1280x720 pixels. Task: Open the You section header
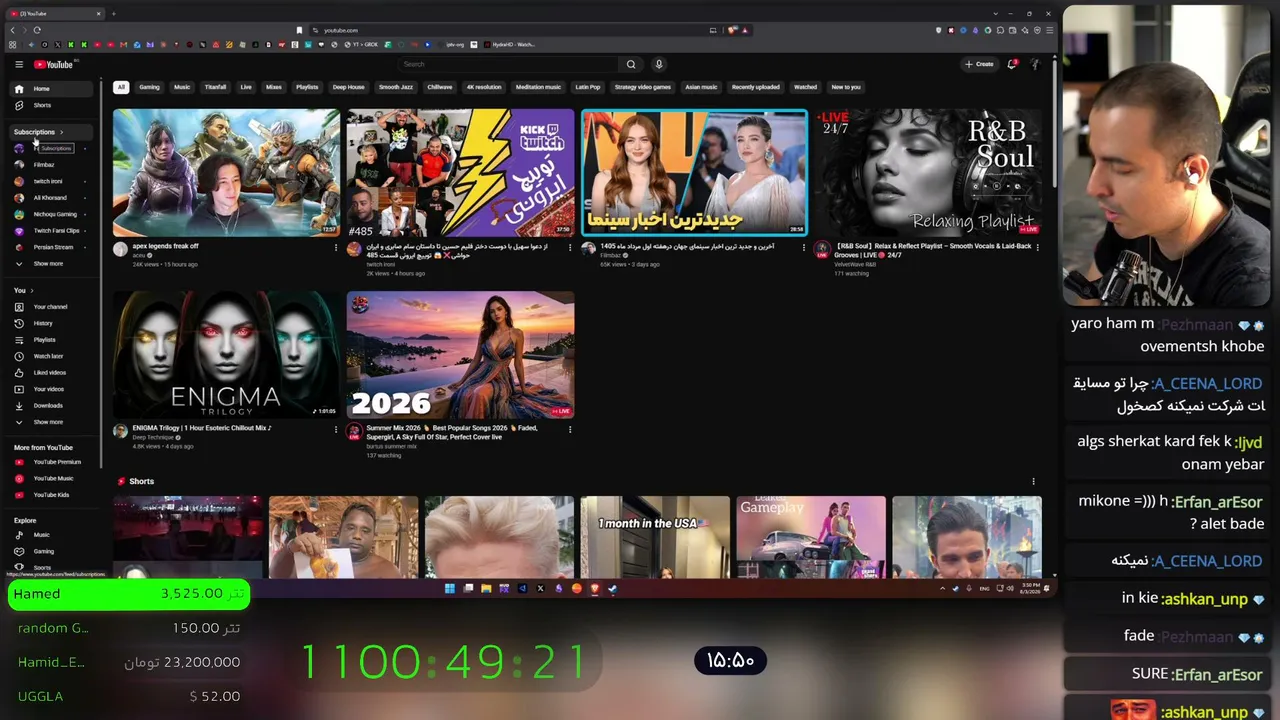pos(24,291)
